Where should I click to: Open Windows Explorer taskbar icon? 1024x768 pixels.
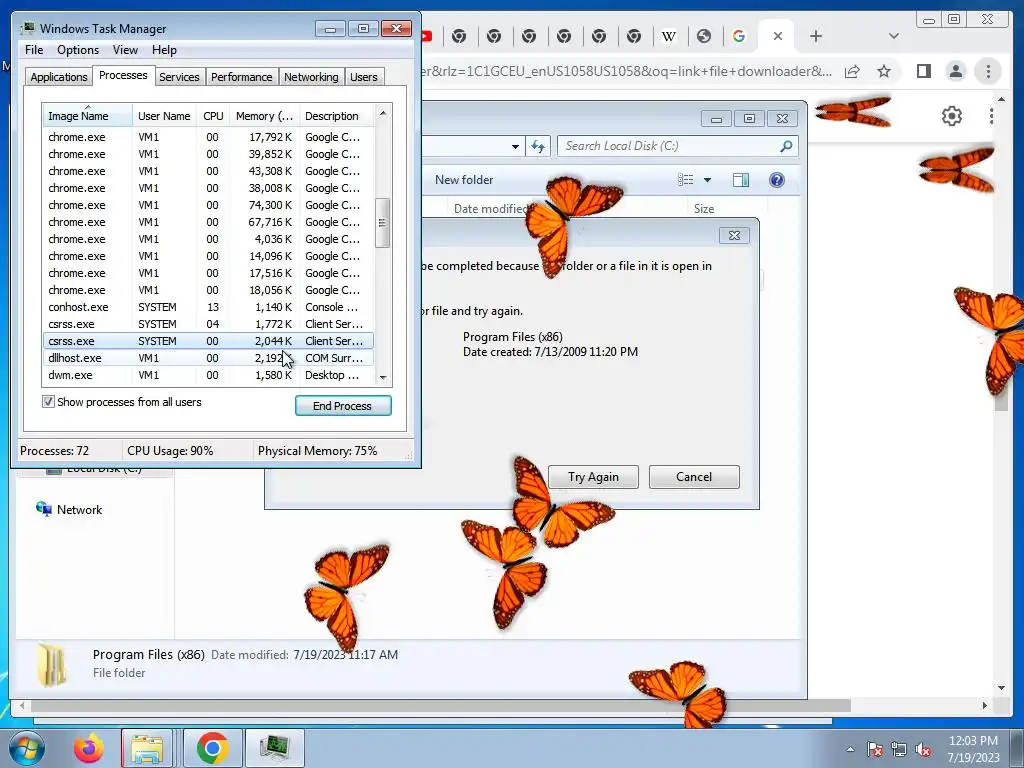147,748
